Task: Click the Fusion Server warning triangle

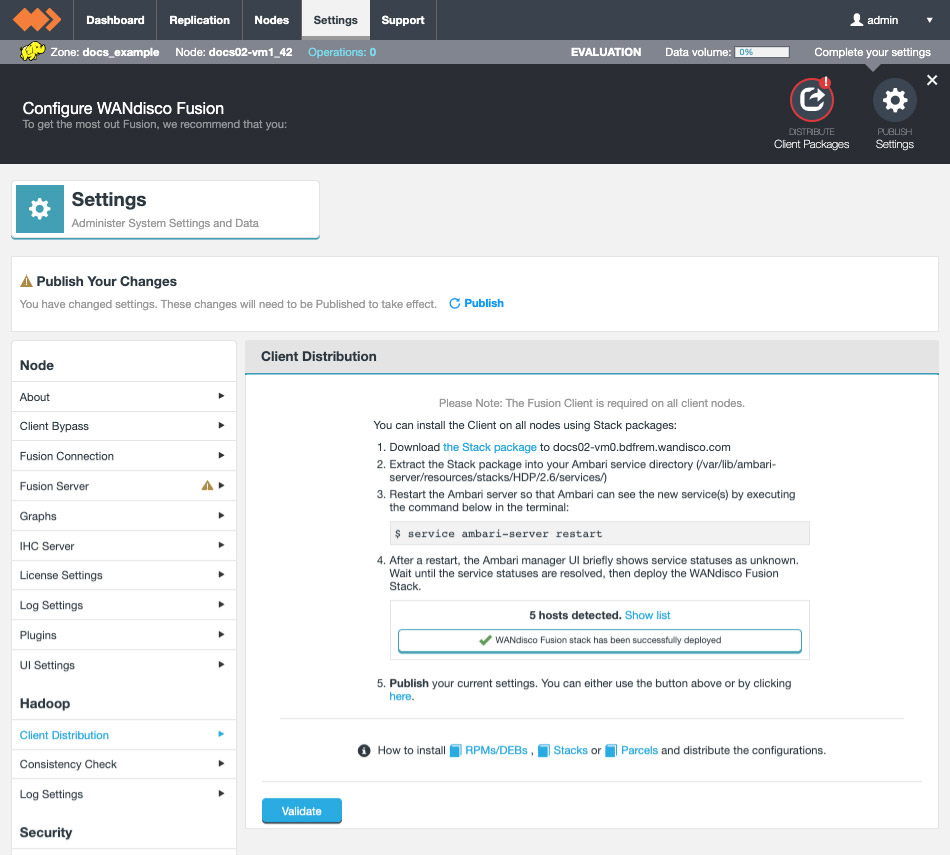Action: (x=207, y=485)
